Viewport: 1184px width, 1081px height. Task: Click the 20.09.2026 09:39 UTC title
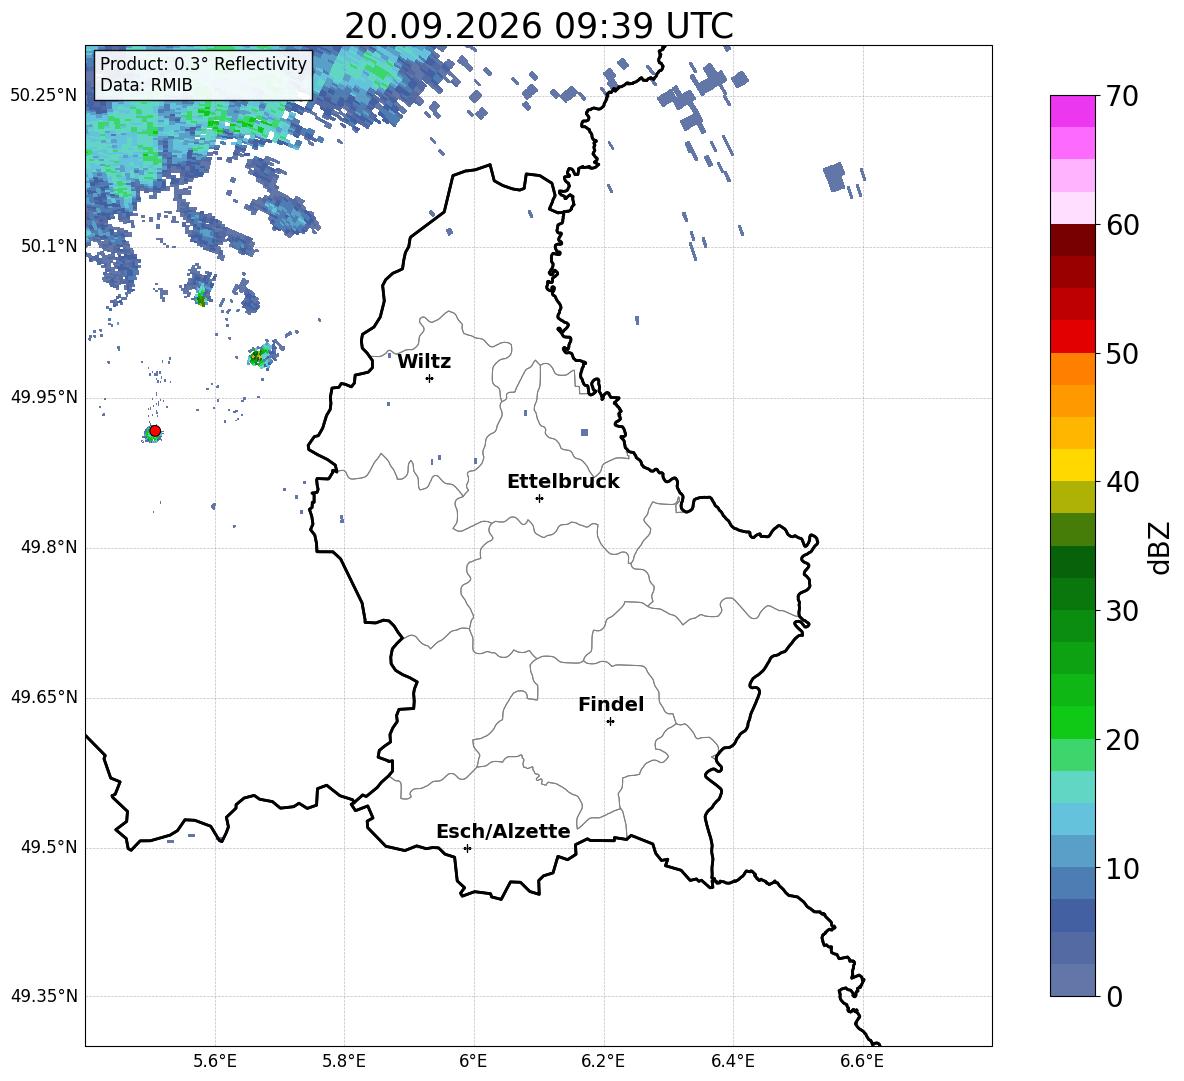point(538,26)
